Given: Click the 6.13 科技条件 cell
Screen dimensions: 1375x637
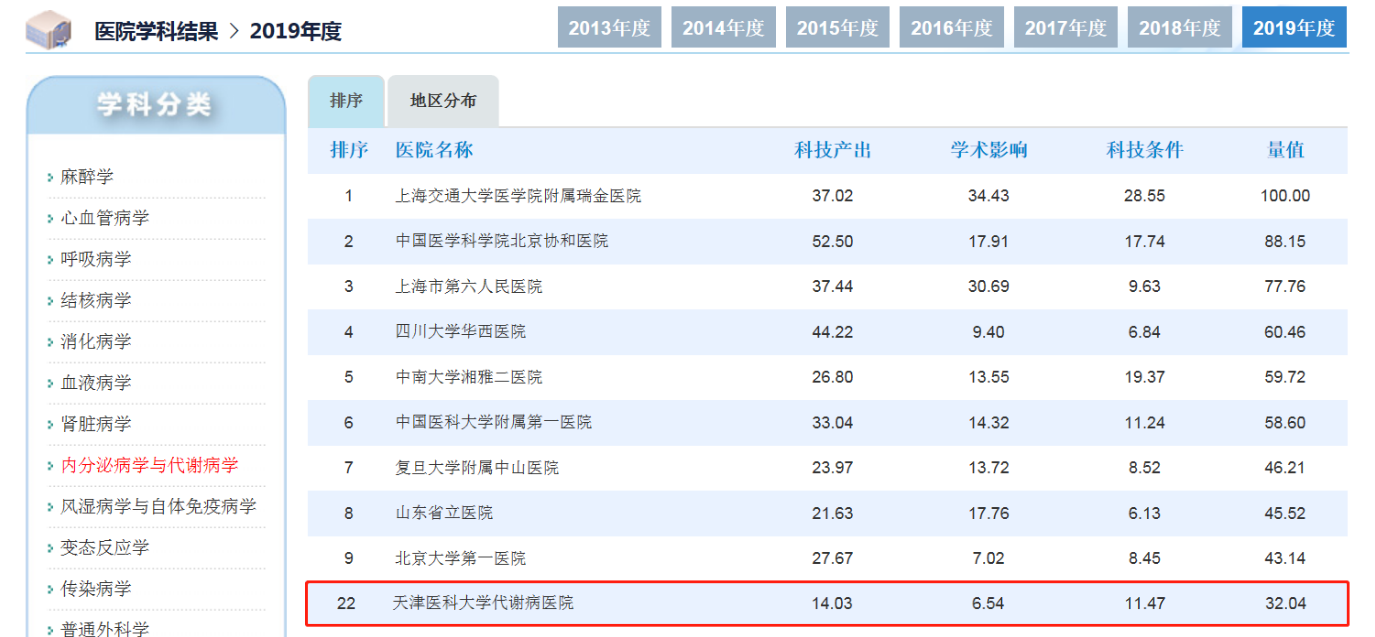Looking at the screenshot, I should (x=1144, y=513).
